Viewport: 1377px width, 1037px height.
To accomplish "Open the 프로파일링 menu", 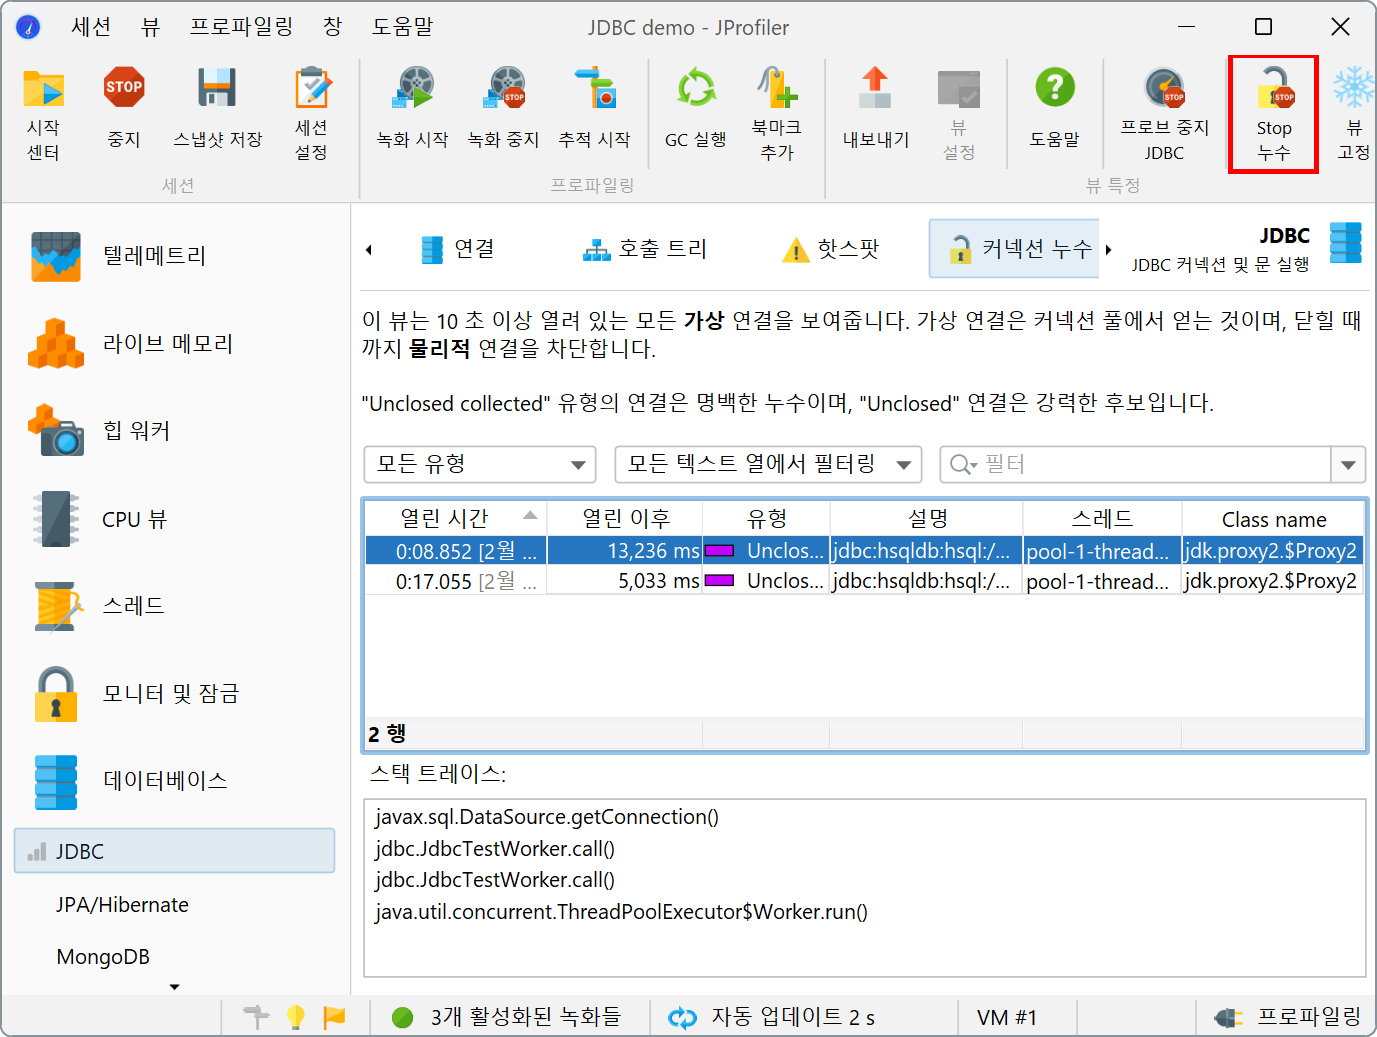I will tap(241, 27).
